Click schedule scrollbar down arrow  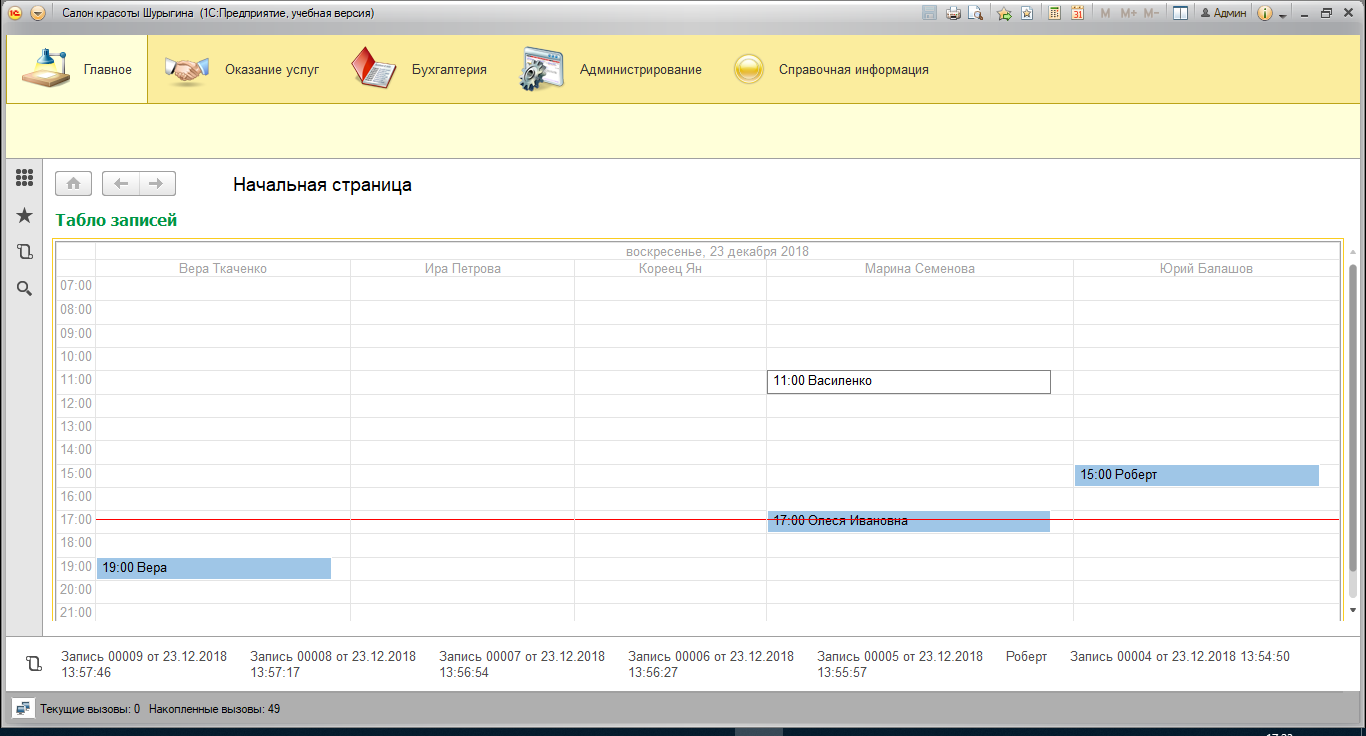(x=1353, y=609)
